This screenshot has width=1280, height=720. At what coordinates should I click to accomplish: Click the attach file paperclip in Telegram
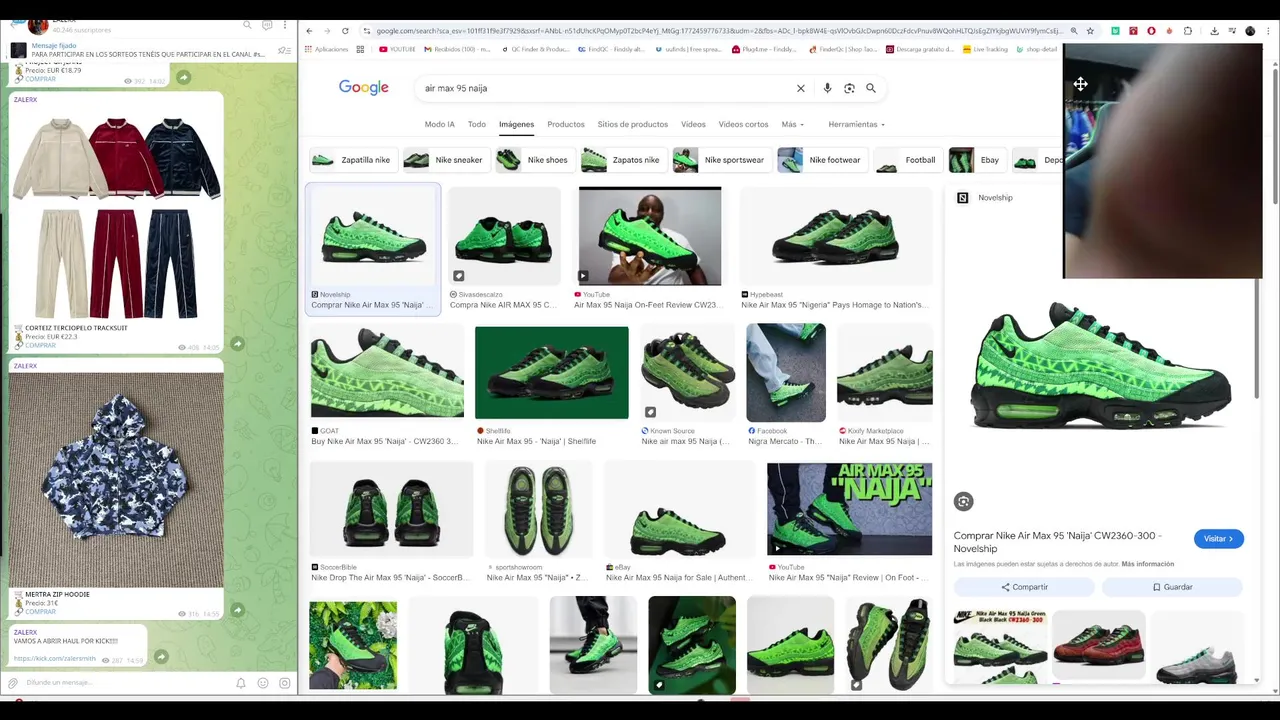pos(13,683)
